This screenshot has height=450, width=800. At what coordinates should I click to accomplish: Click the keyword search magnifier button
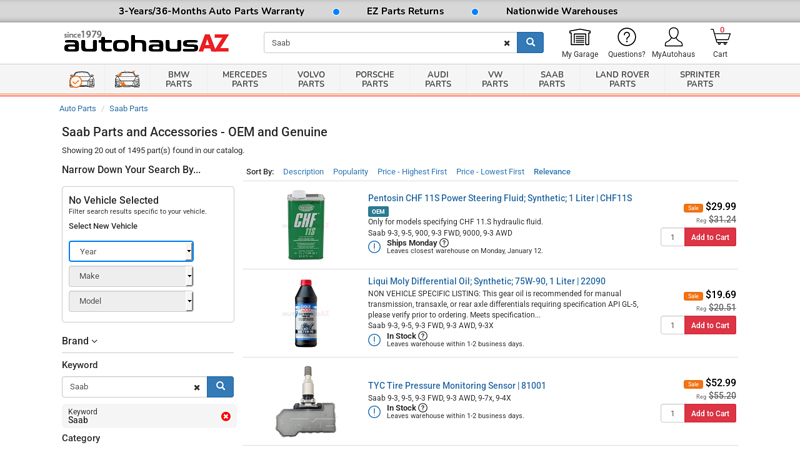(x=220, y=387)
